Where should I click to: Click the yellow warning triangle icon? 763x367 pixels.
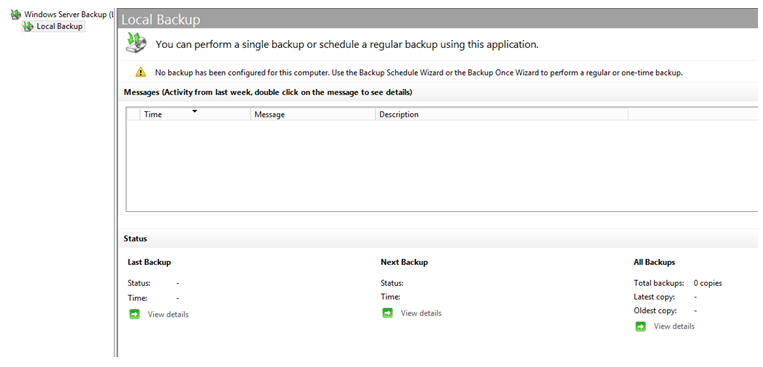click(140, 73)
